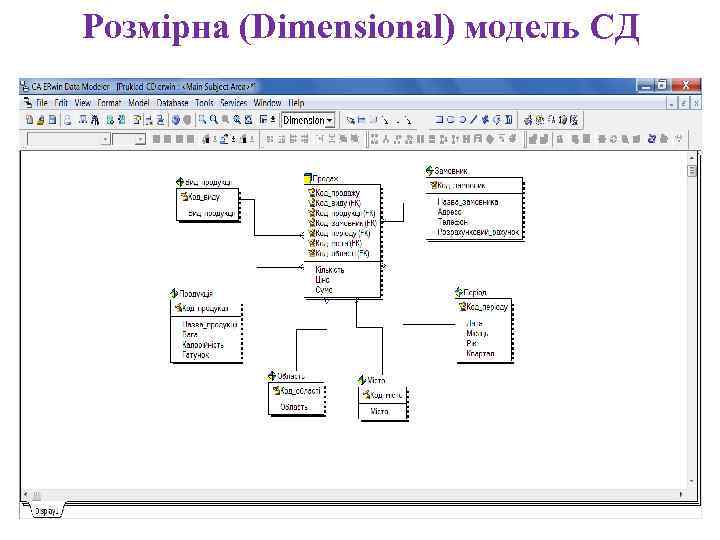Select the rectangle drawing shape tool
The height and width of the screenshot is (540, 720).
click(x=439, y=120)
